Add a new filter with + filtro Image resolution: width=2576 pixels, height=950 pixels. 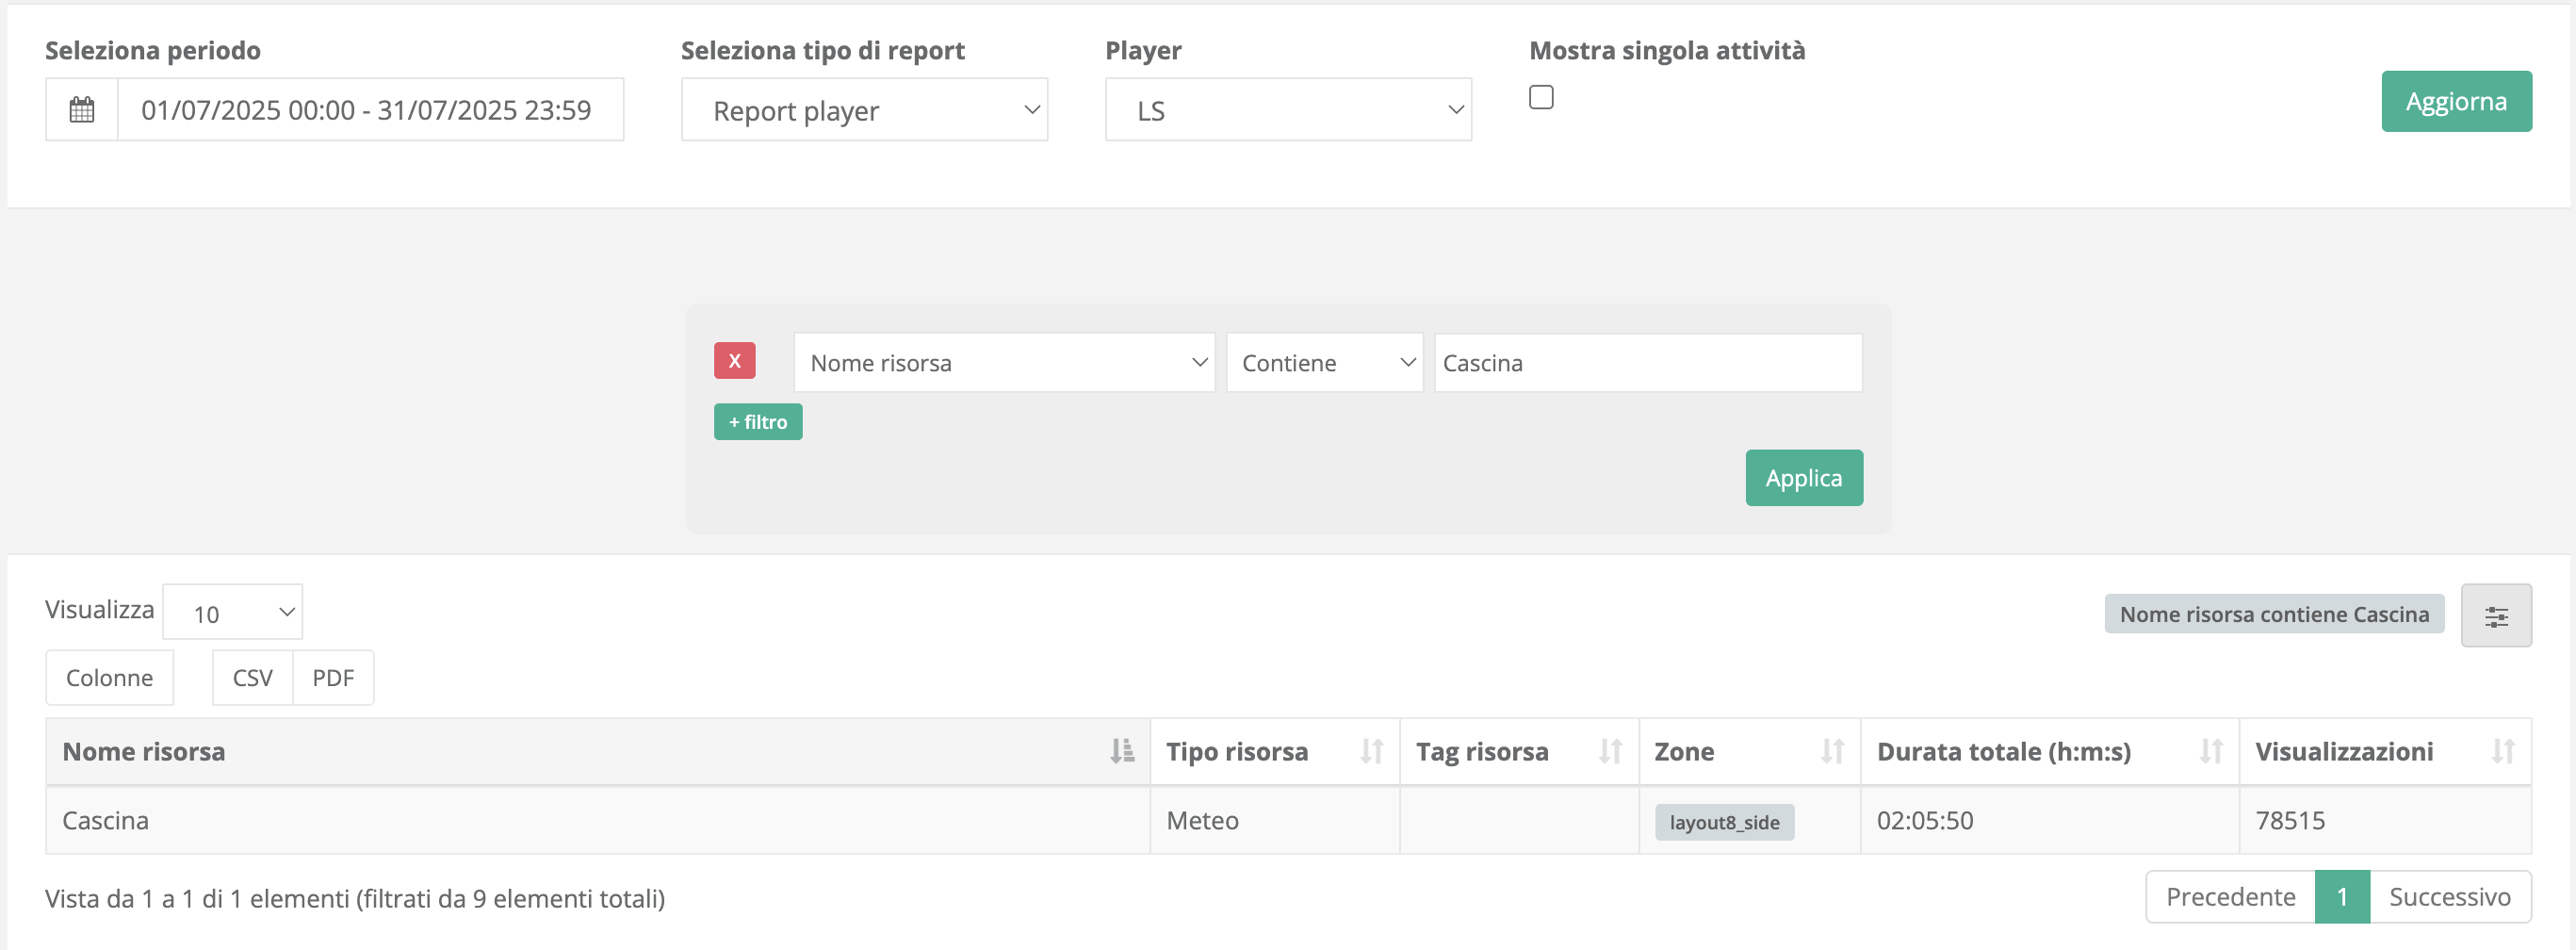click(757, 421)
